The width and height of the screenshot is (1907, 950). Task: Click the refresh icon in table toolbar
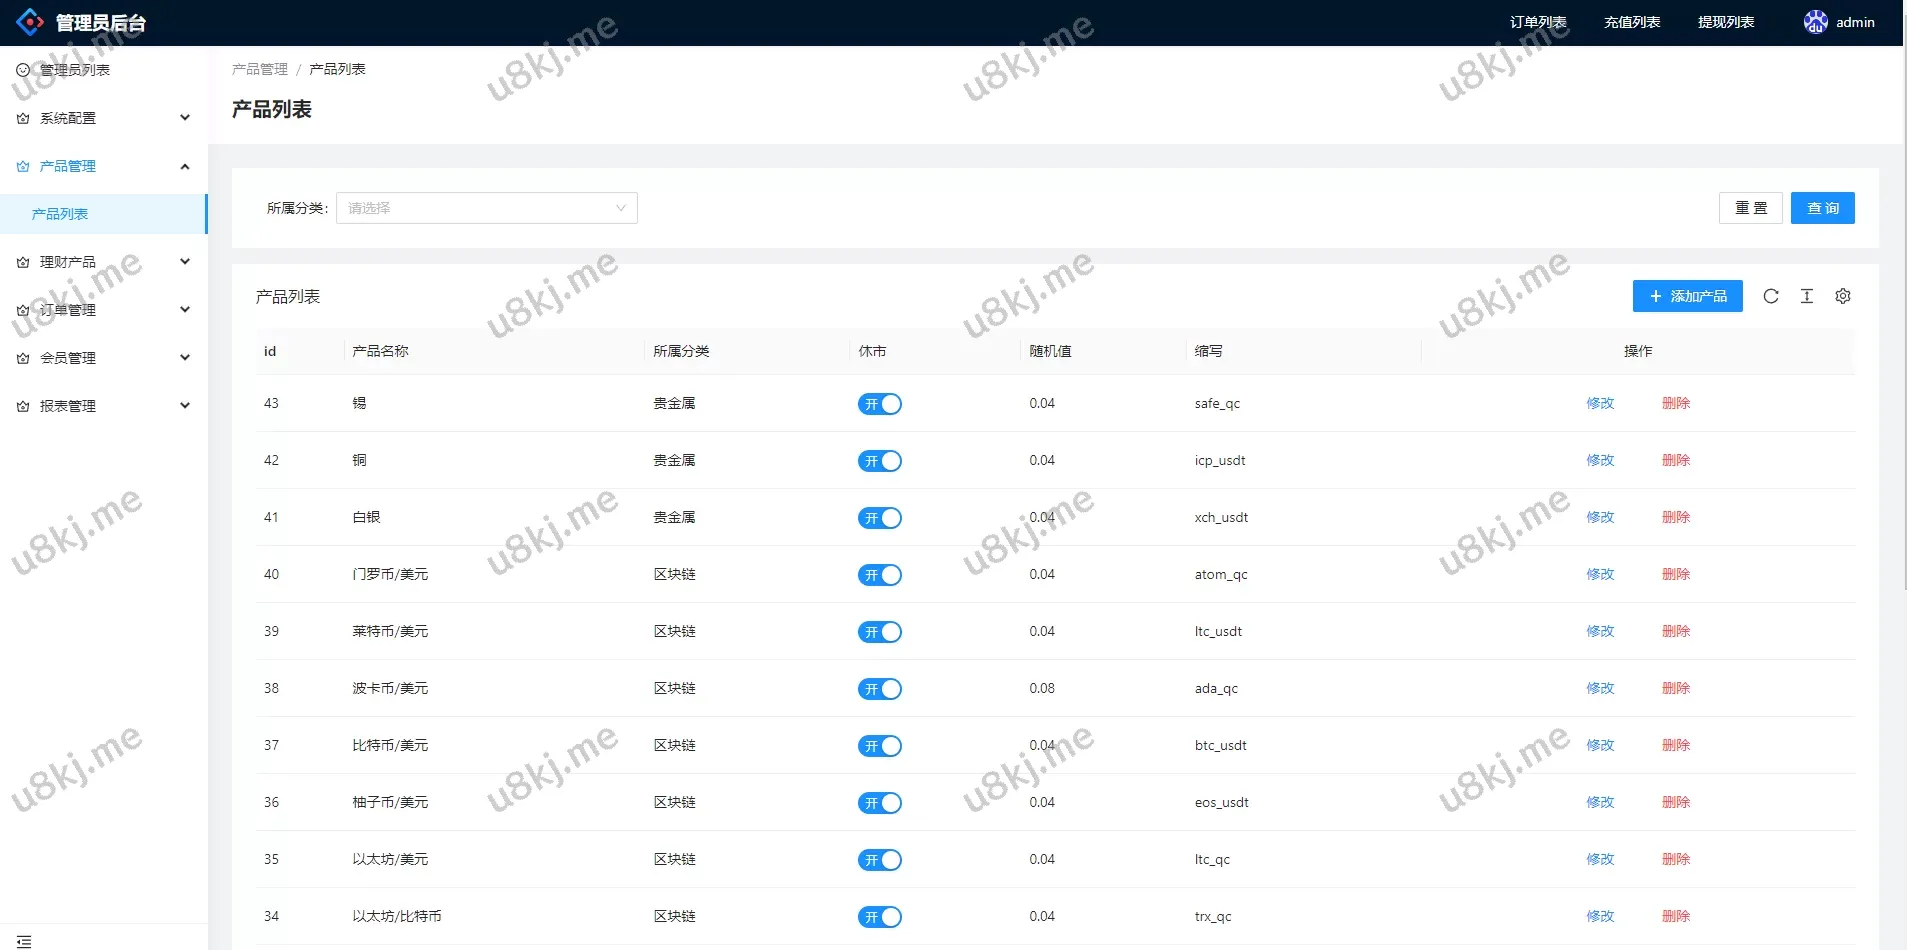[x=1770, y=296]
